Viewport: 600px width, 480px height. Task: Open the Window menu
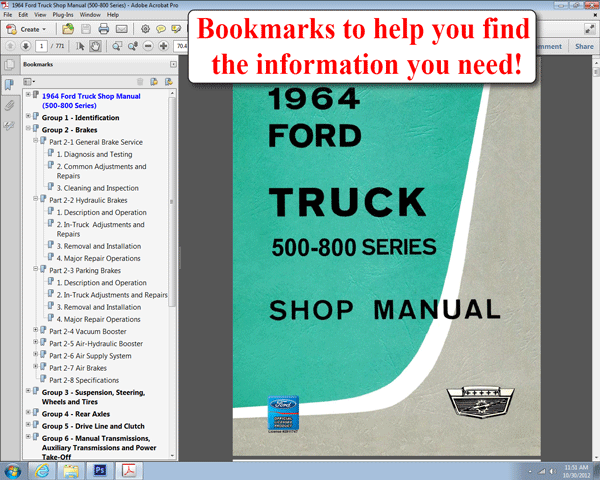coord(90,15)
